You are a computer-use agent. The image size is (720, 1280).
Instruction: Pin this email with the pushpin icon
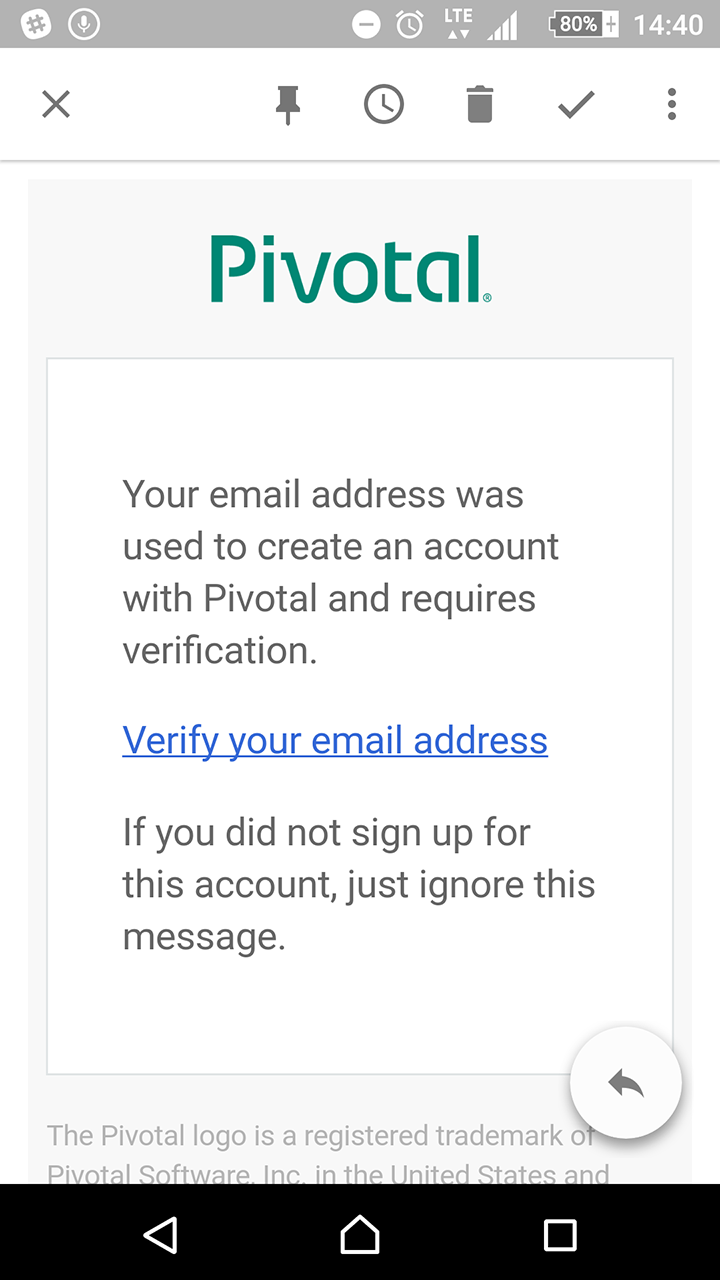click(x=288, y=105)
